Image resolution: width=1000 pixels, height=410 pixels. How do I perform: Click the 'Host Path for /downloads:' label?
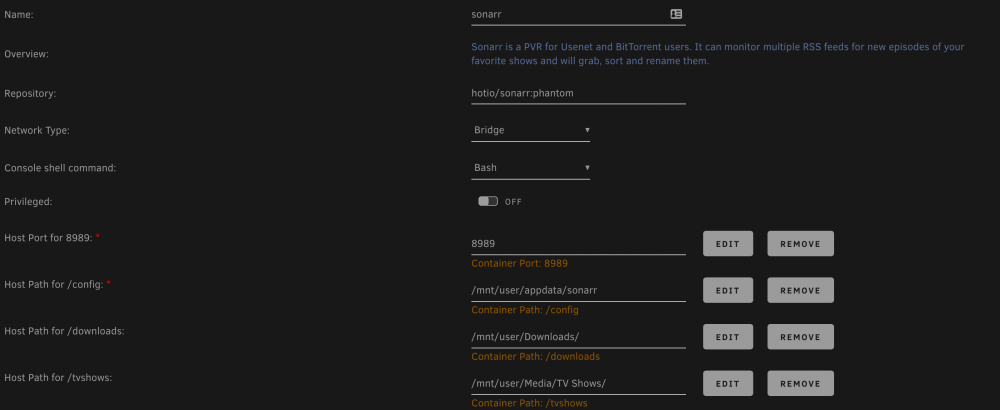(64, 331)
